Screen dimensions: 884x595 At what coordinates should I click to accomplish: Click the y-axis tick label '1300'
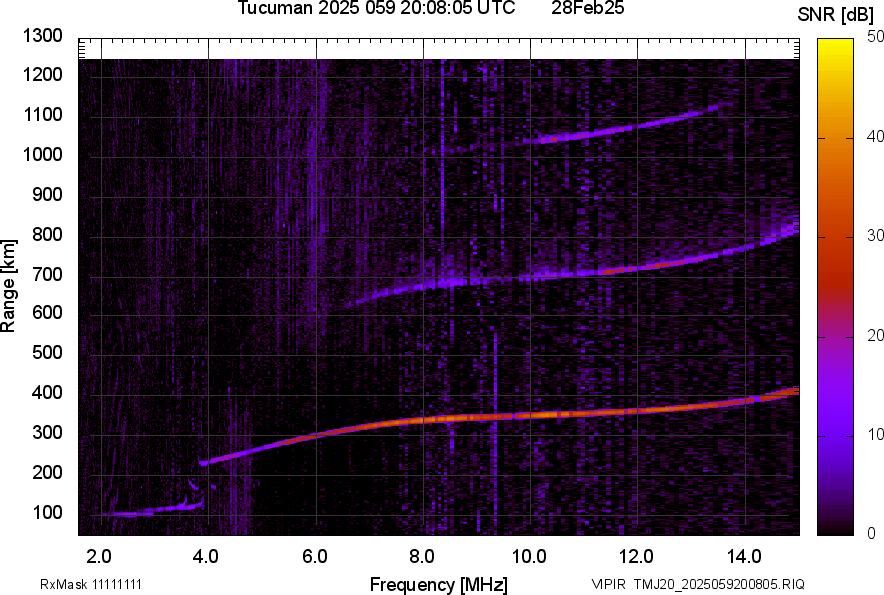[42, 36]
